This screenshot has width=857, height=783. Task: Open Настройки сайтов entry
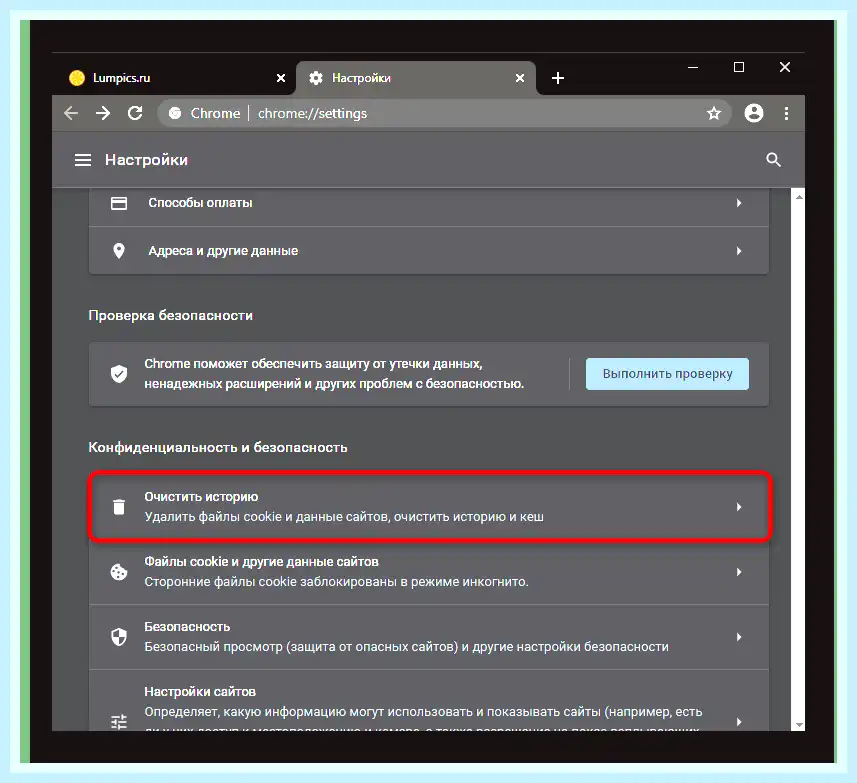(x=429, y=700)
